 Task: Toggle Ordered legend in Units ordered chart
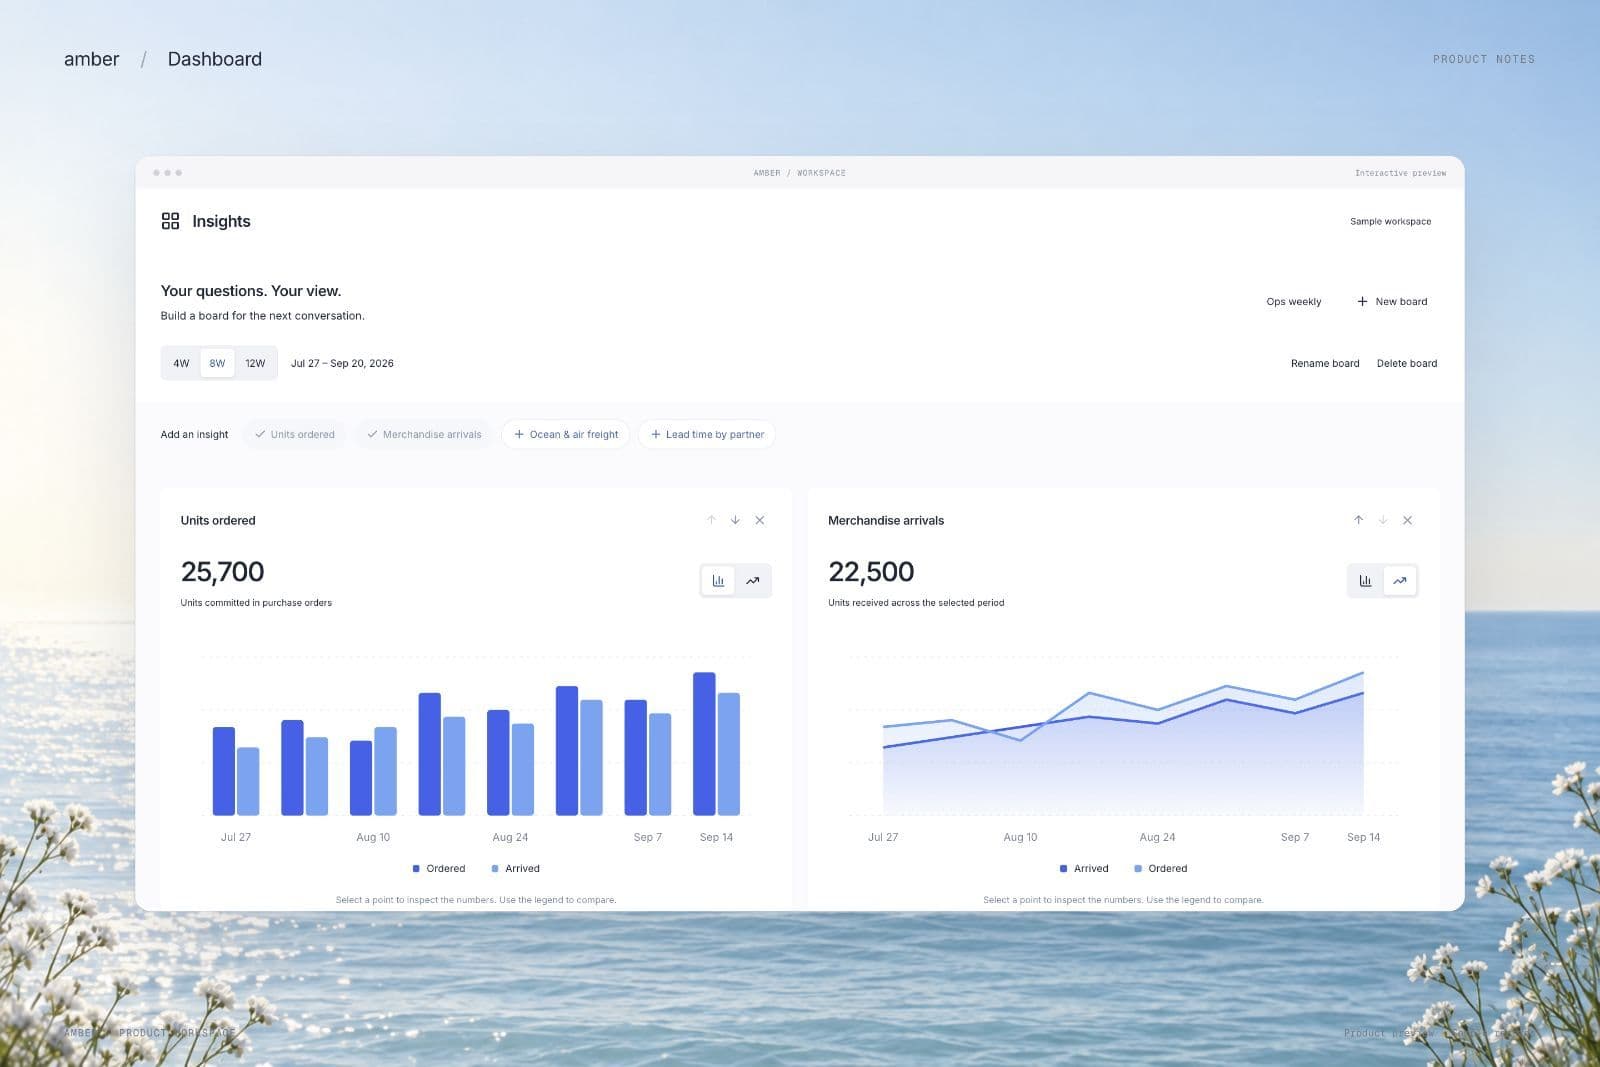point(439,868)
